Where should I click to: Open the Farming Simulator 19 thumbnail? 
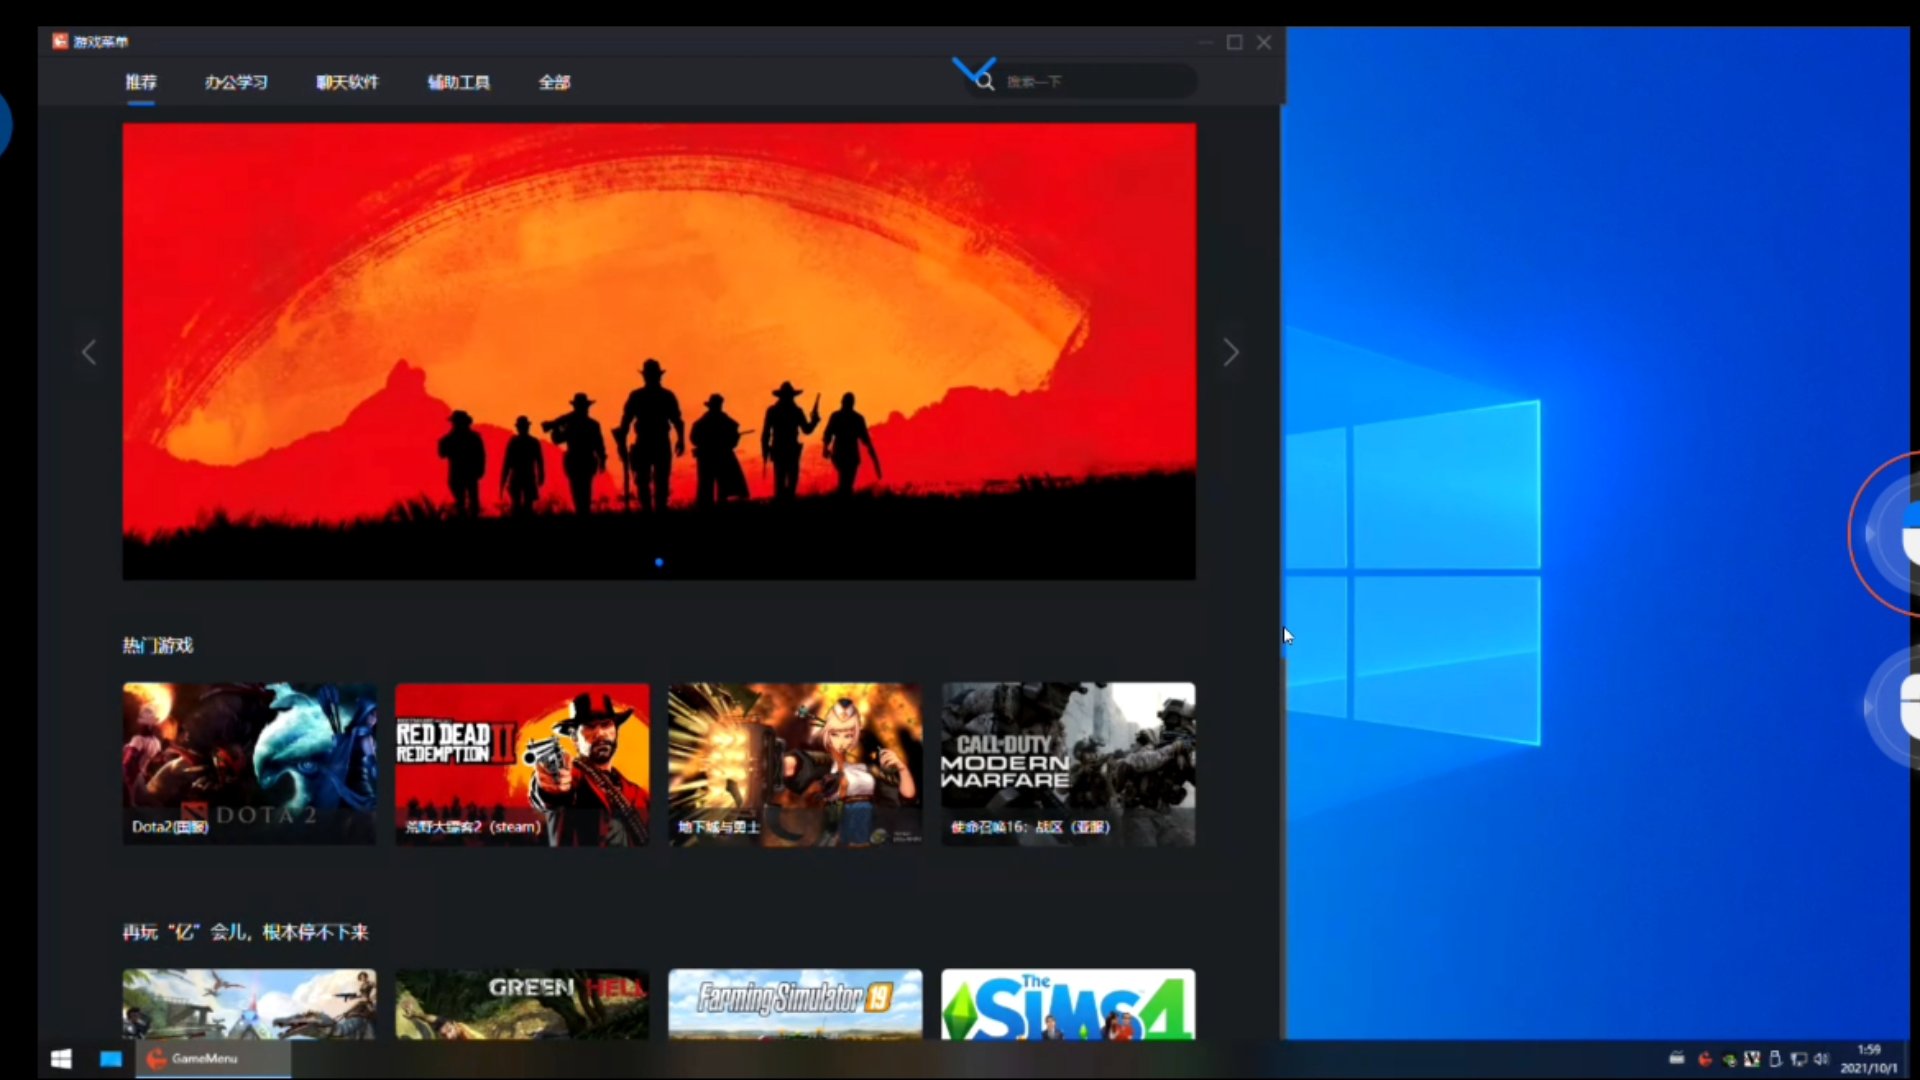pos(795,1004)
